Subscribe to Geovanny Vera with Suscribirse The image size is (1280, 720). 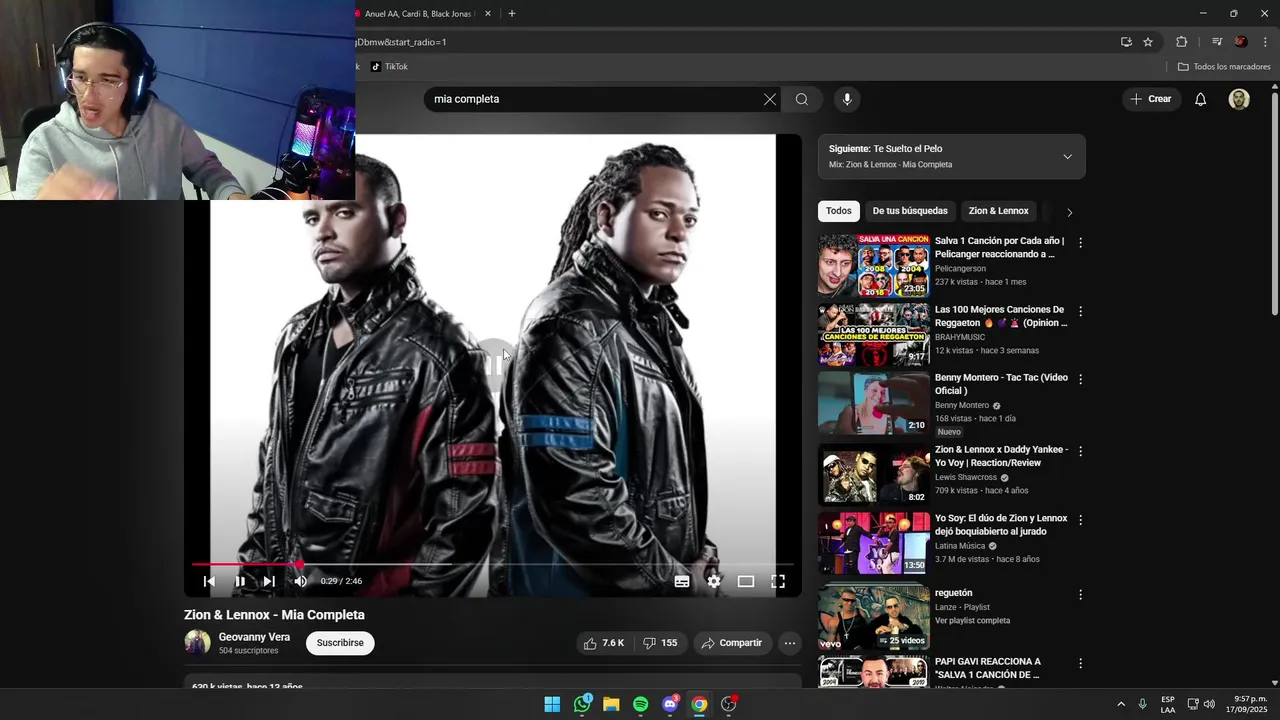point(340,643)
